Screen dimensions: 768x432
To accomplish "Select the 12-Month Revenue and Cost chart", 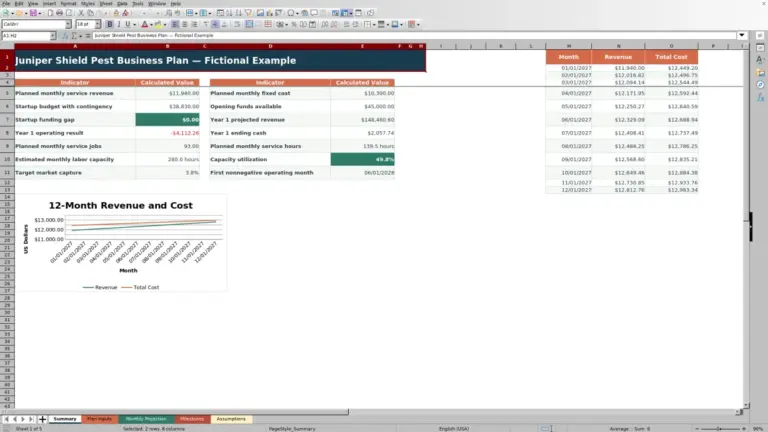I will [x=120, y=243].
